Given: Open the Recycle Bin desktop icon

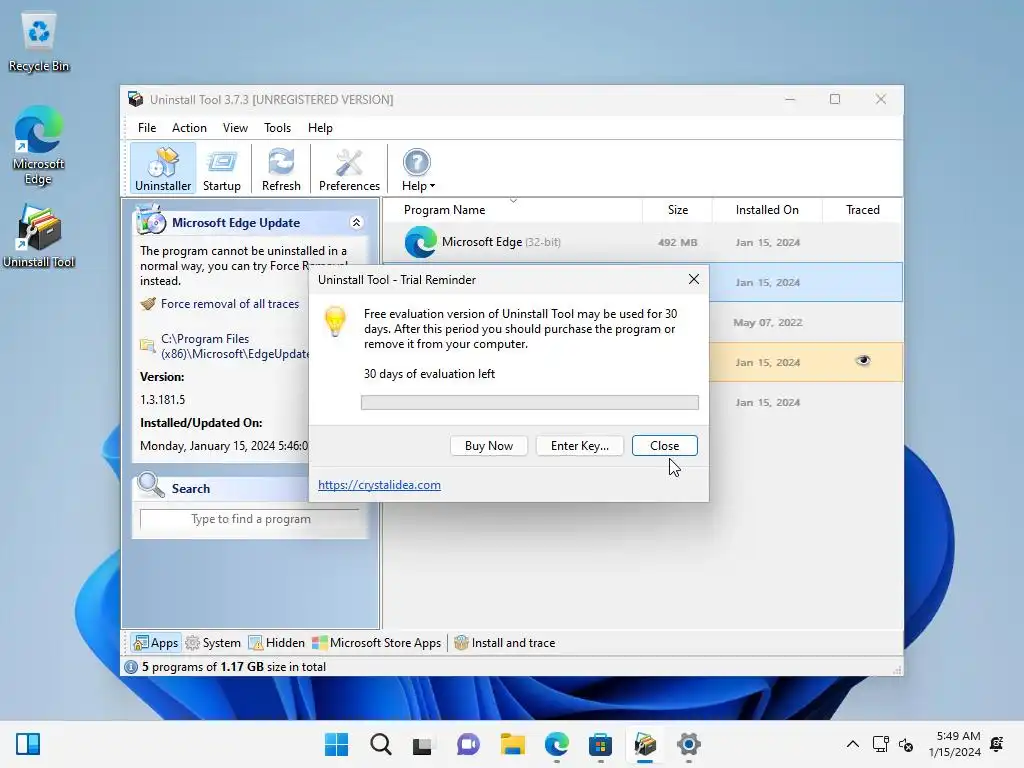Looking at the screenshot, I should point(39,41).
